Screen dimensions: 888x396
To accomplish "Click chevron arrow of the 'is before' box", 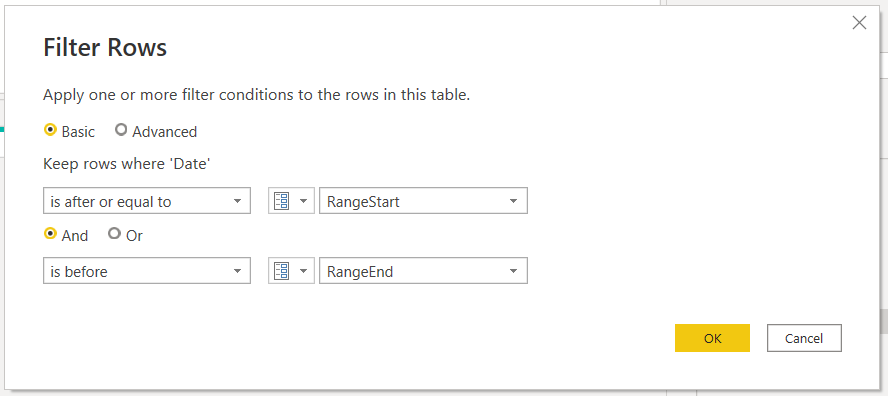I will click(238, 272).
